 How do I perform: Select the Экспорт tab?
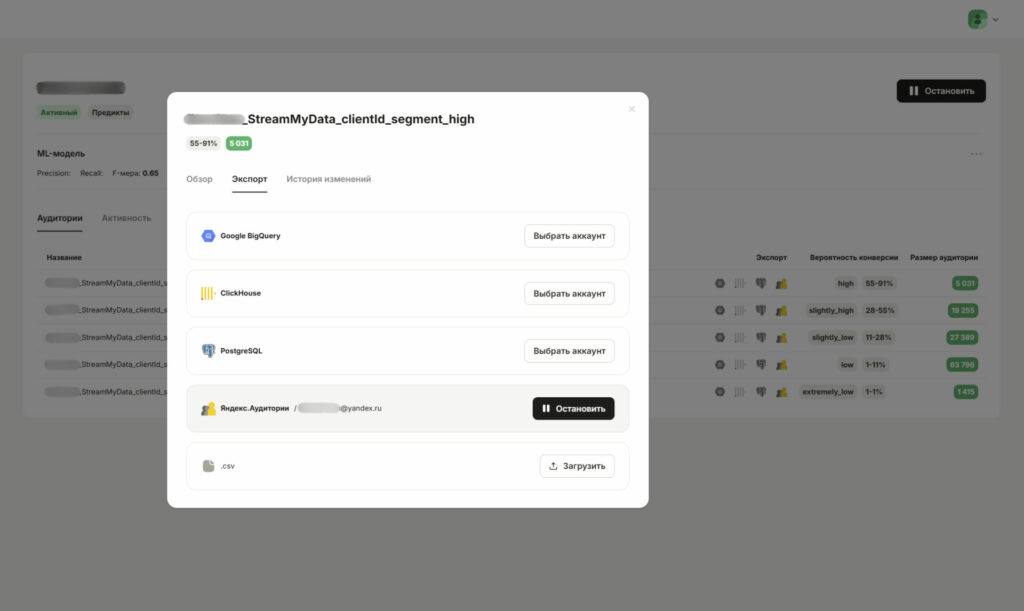249,179
